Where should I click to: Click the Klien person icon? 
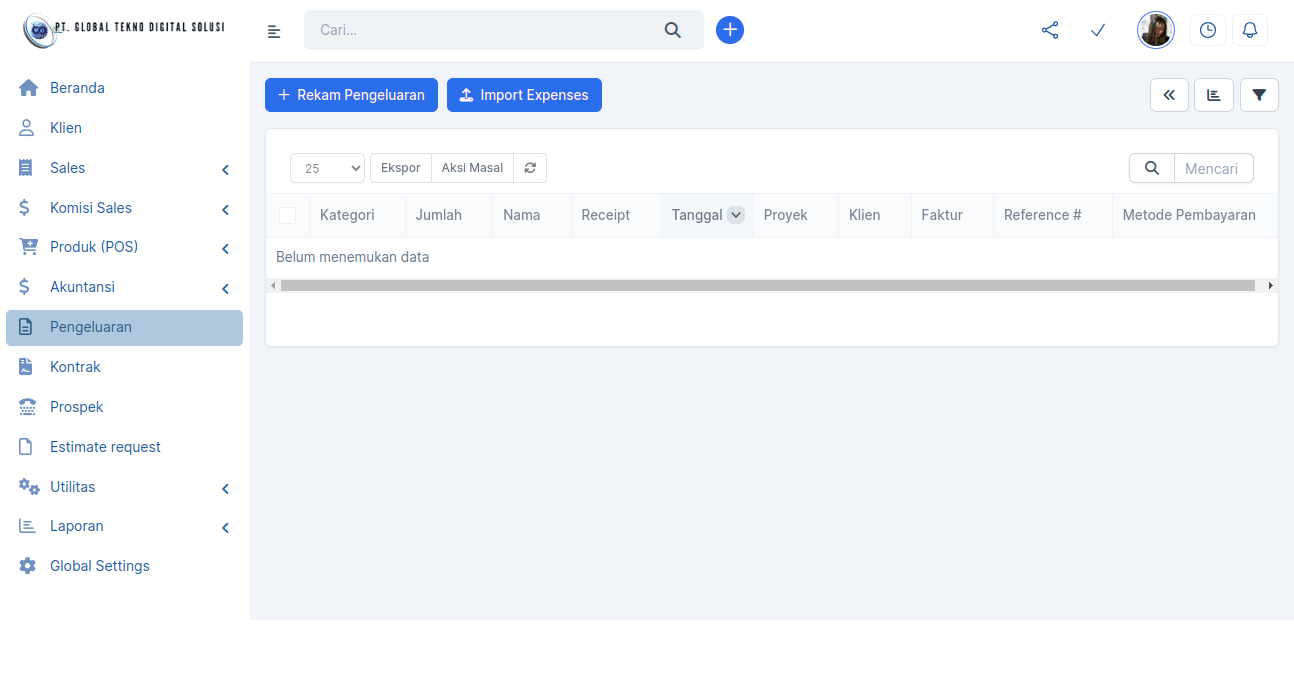point(28,128)
